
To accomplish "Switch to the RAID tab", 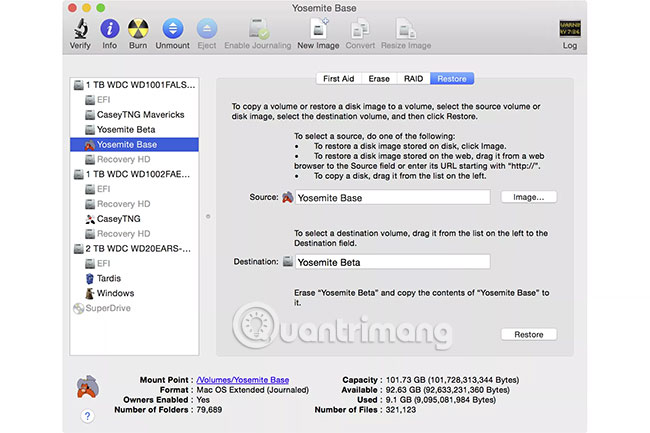I will (414, 79).
